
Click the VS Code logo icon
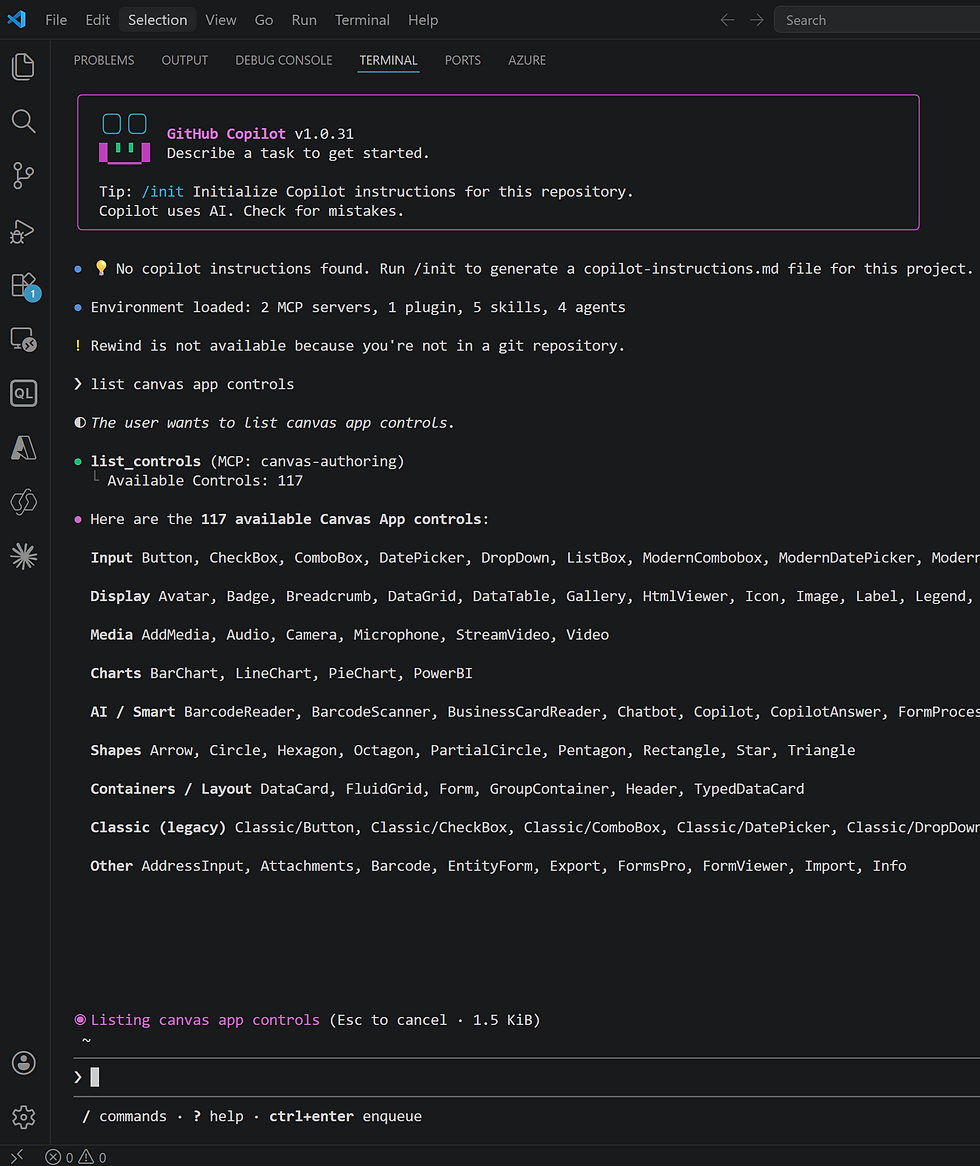point(16,19)
